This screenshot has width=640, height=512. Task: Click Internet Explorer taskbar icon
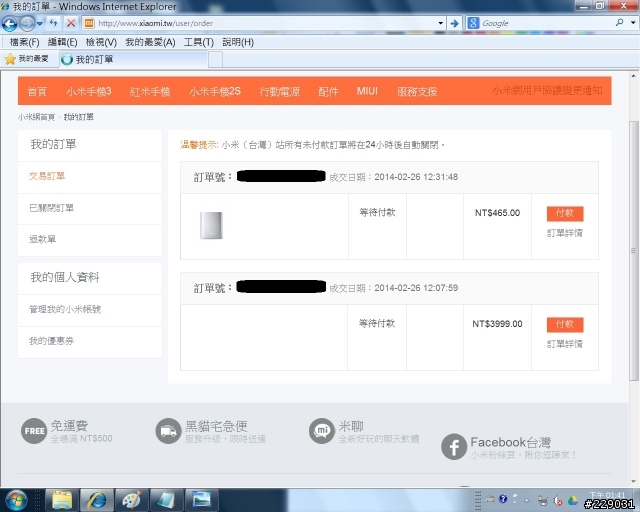[97, 500]
